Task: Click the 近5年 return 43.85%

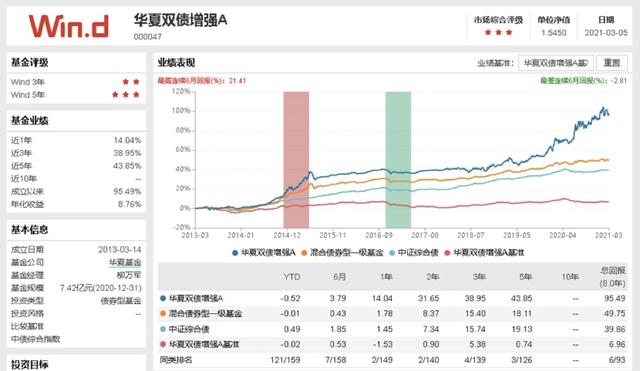Action: point(127,166)
